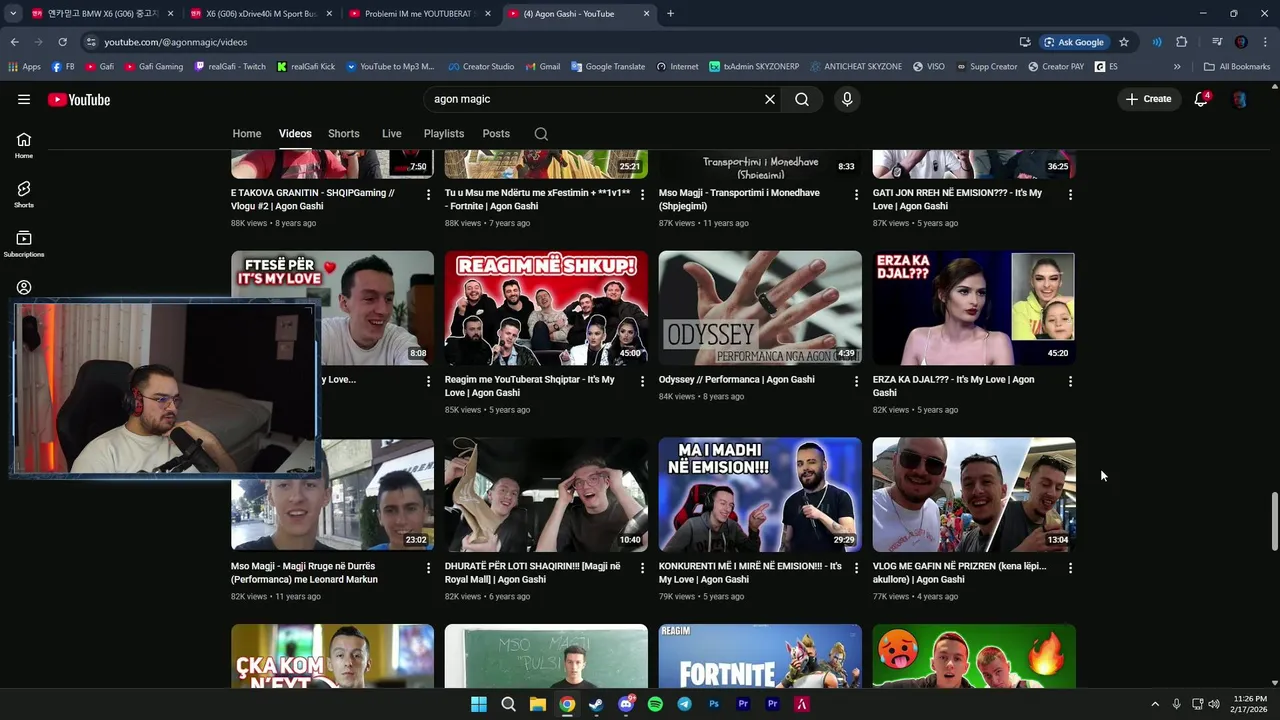Open options menu for VLOG ME GAFIN video

point(1070,568)
